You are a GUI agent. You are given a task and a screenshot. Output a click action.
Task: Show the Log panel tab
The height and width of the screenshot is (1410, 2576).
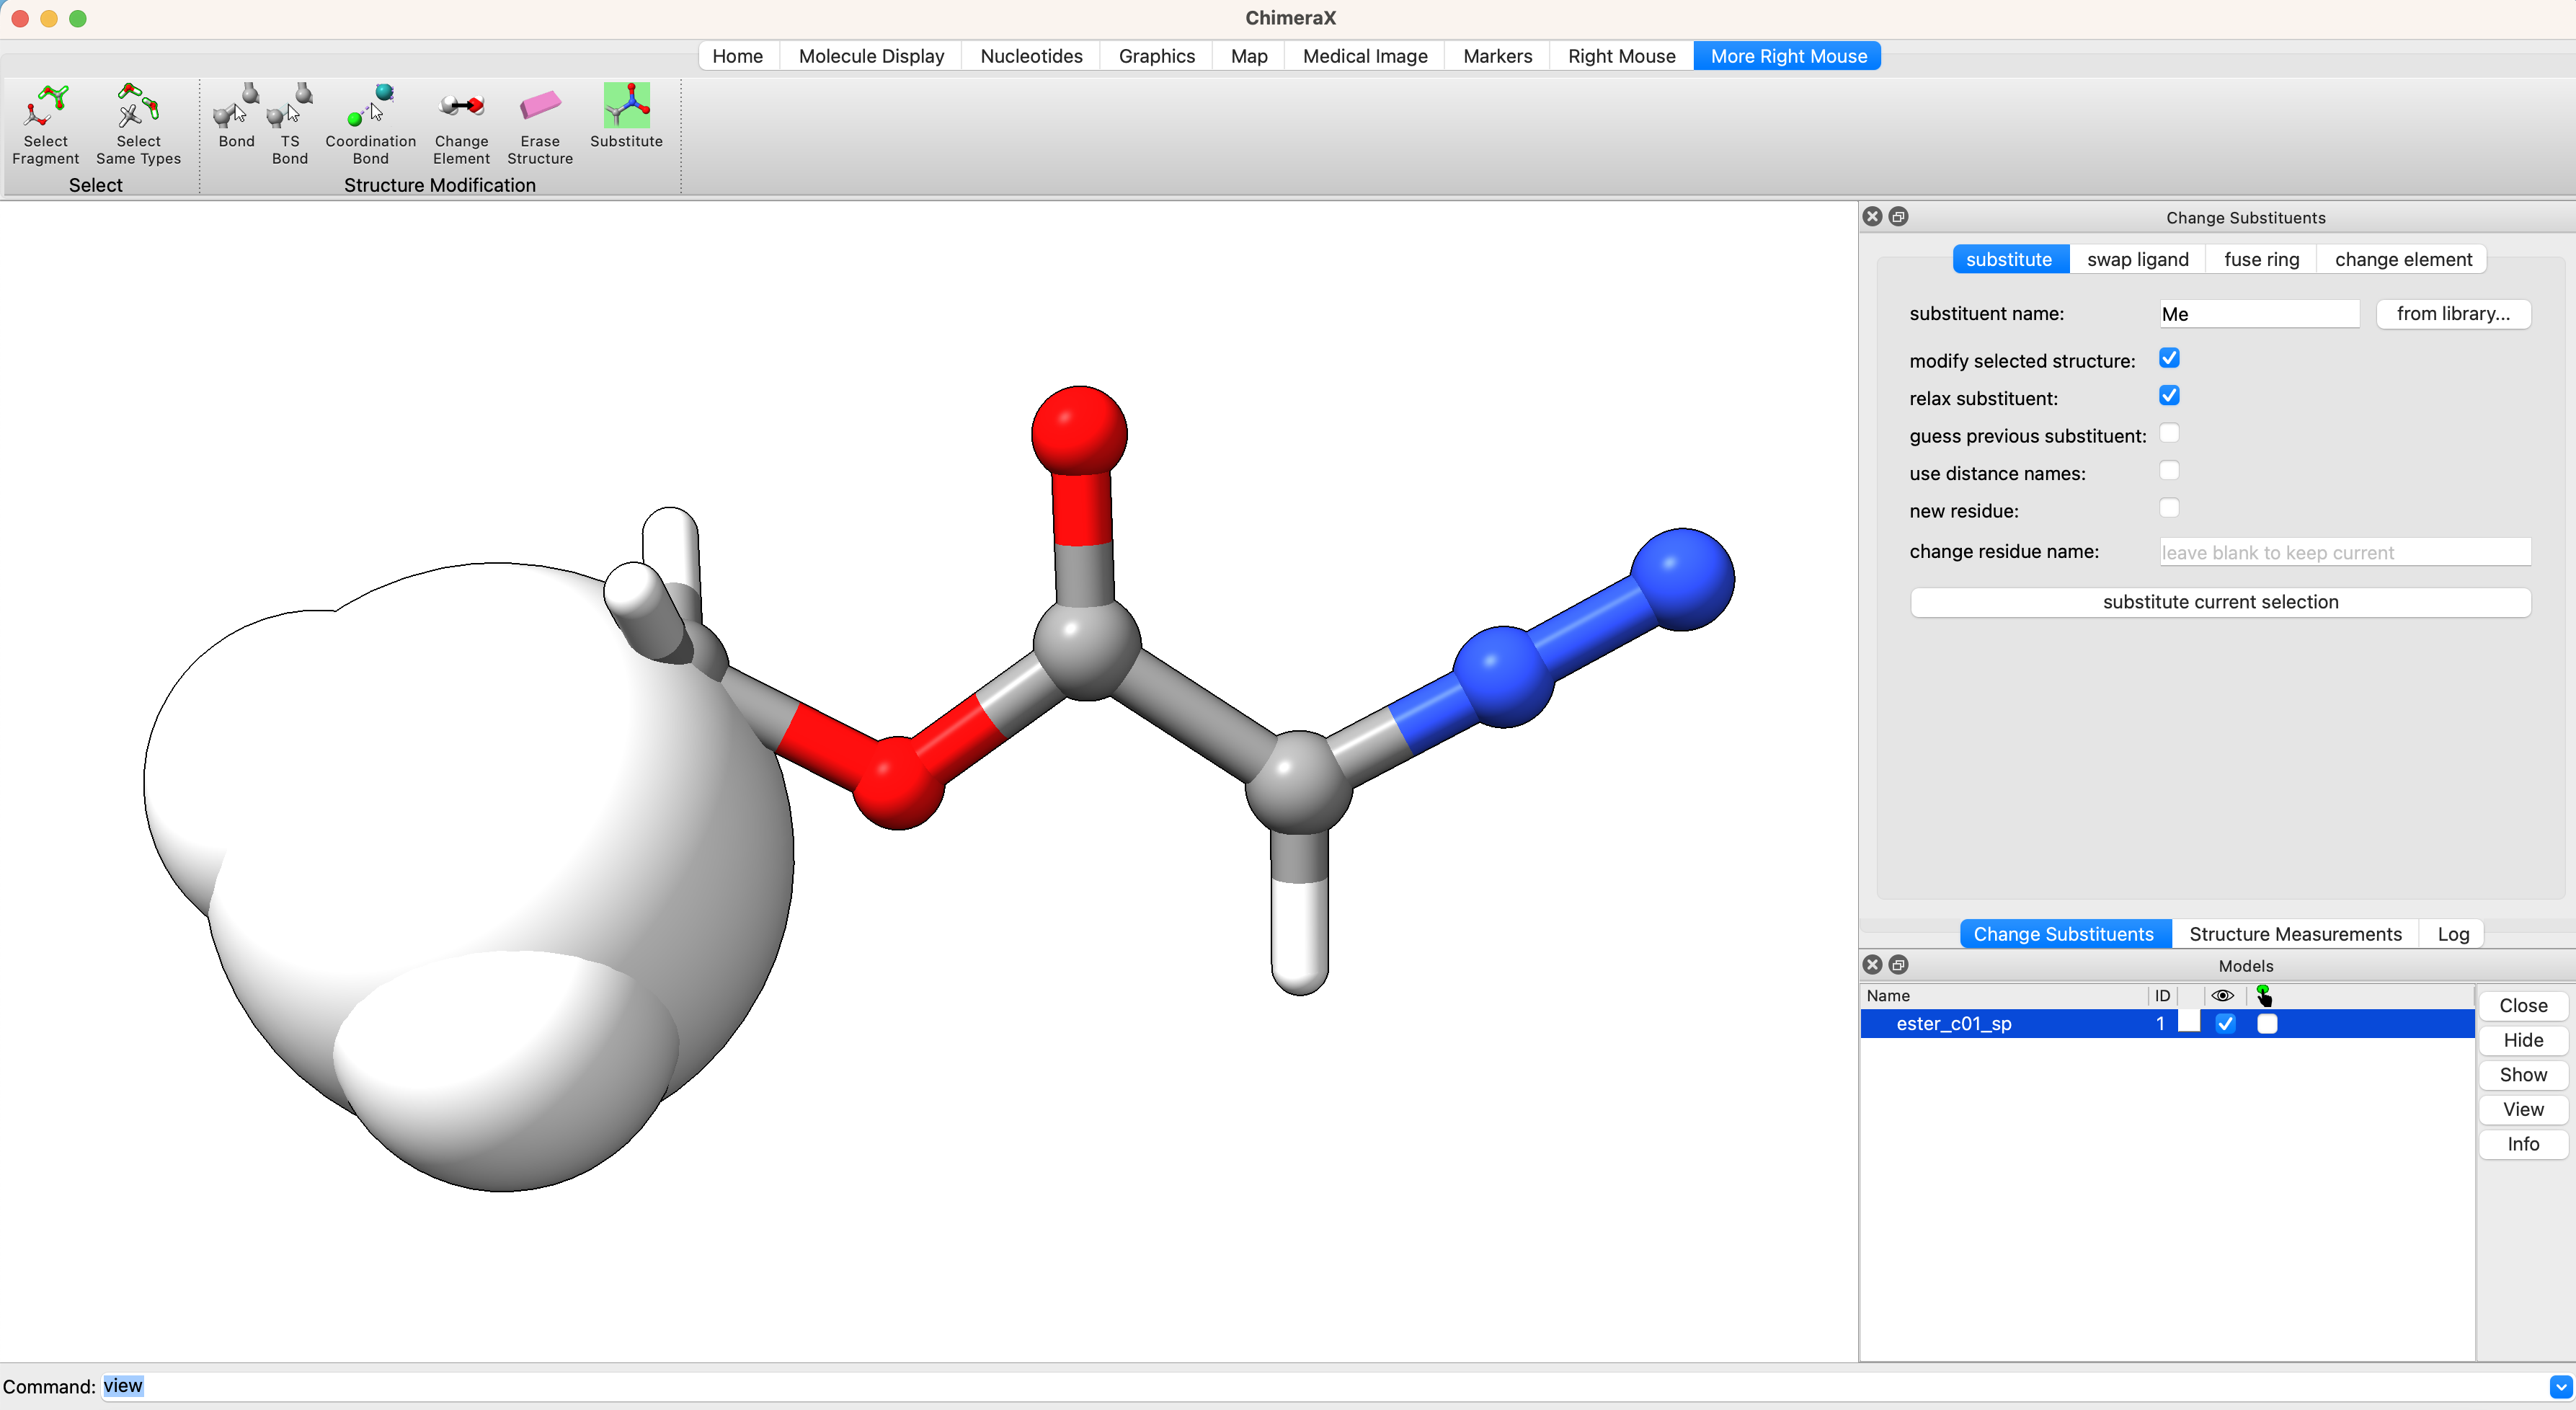pos(2453,934)
